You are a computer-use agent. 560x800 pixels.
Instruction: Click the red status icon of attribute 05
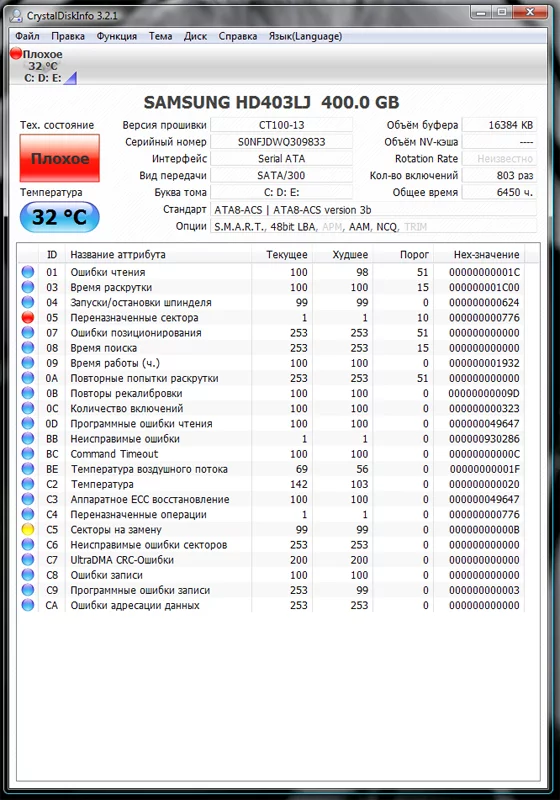[x=28, y=317]
